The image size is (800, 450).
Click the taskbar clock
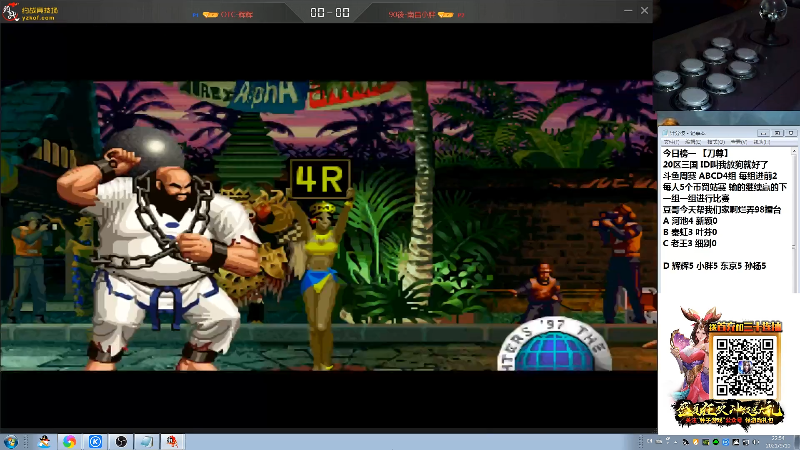778,442
